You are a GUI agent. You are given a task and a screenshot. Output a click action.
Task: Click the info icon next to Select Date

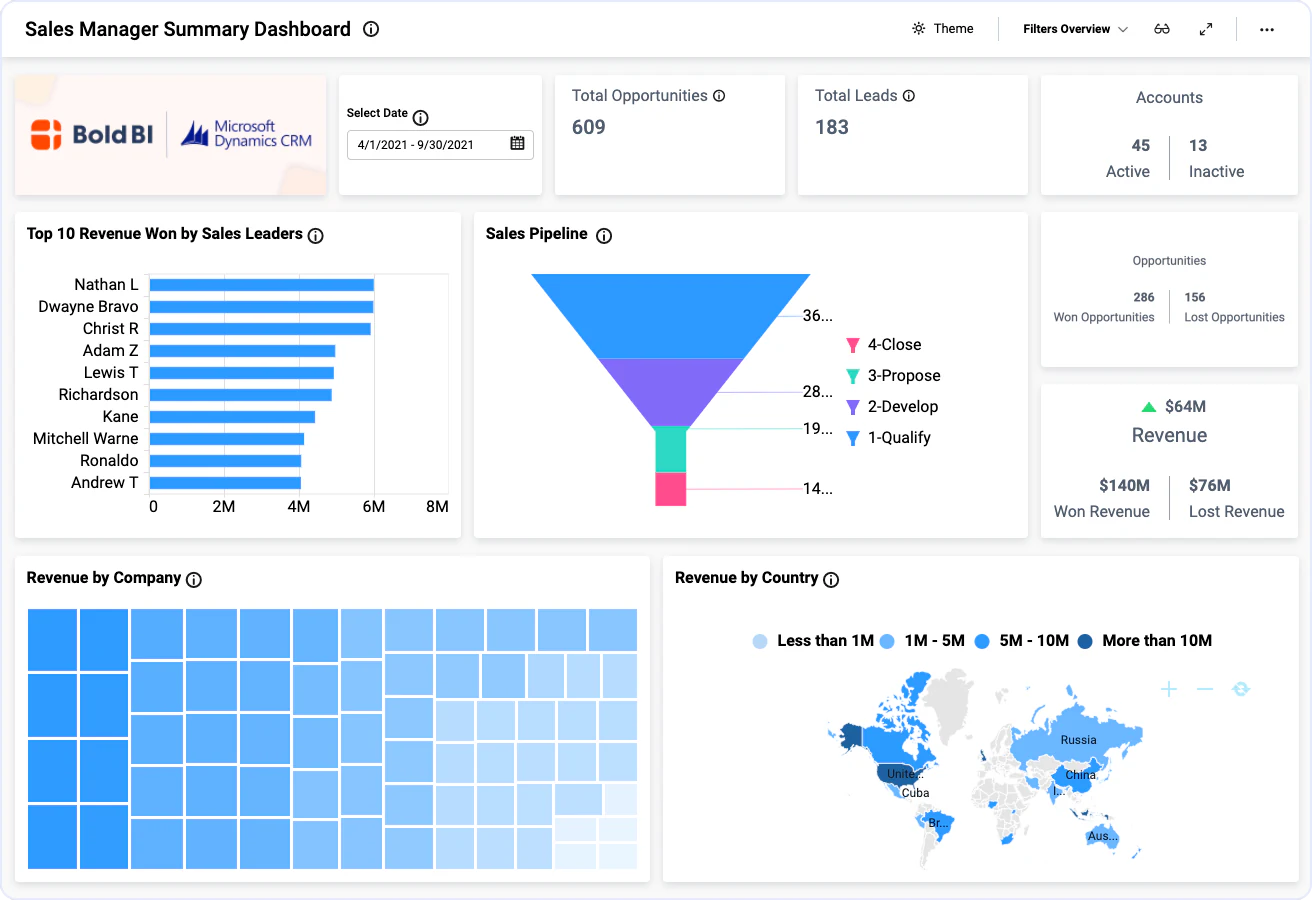point(420,117)
